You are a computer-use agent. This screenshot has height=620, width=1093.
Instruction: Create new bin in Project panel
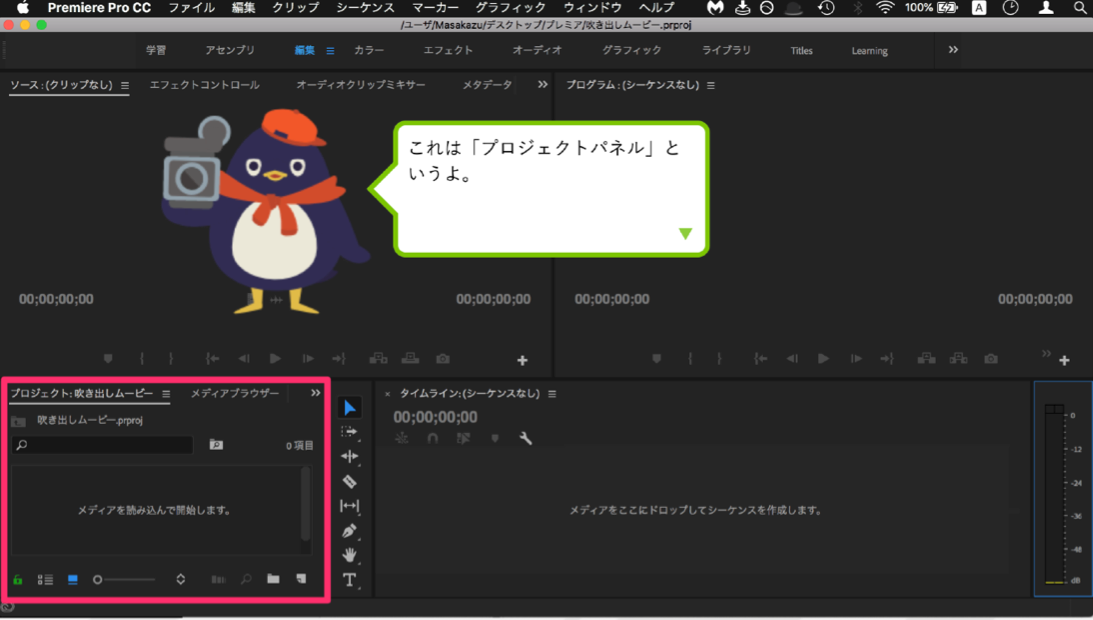click(273, 579)
